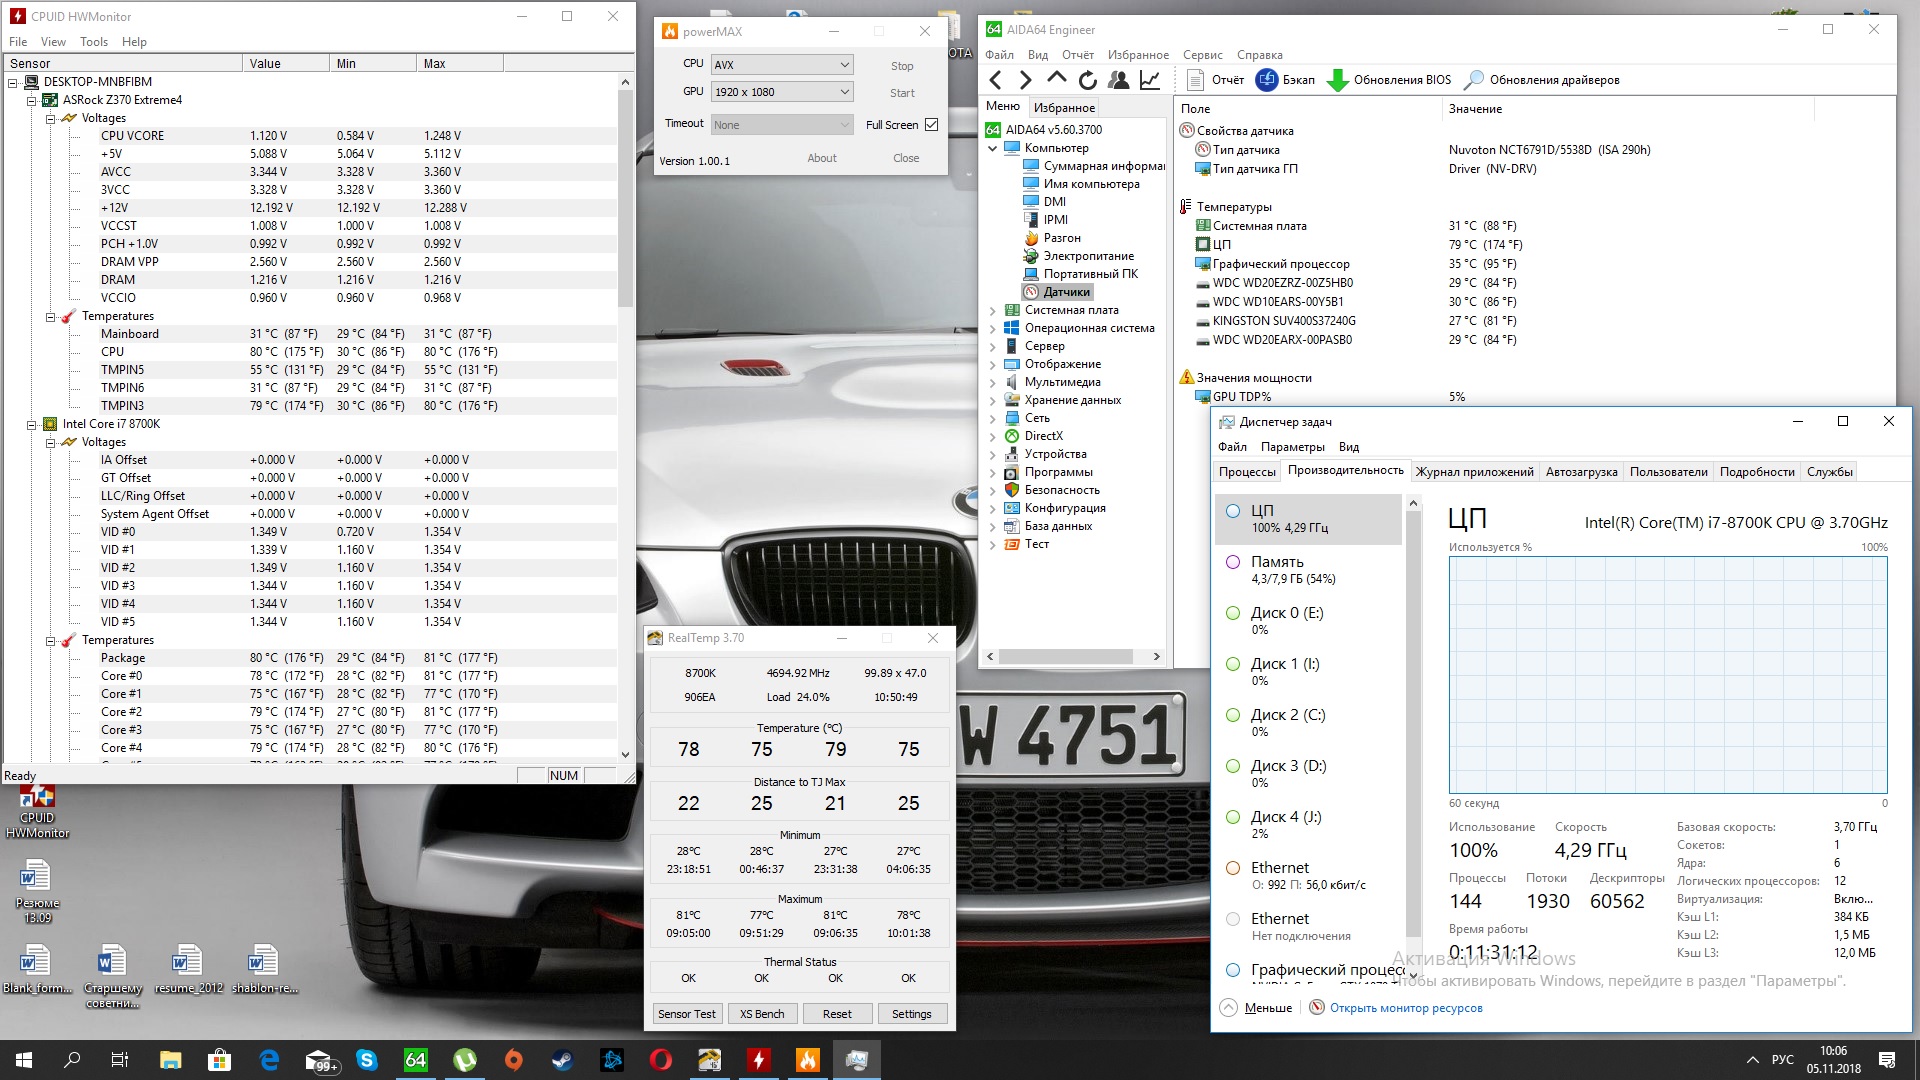Select Память in performance list
This screenshot has width=1920, height=1080.
(x=1277, y=562)
